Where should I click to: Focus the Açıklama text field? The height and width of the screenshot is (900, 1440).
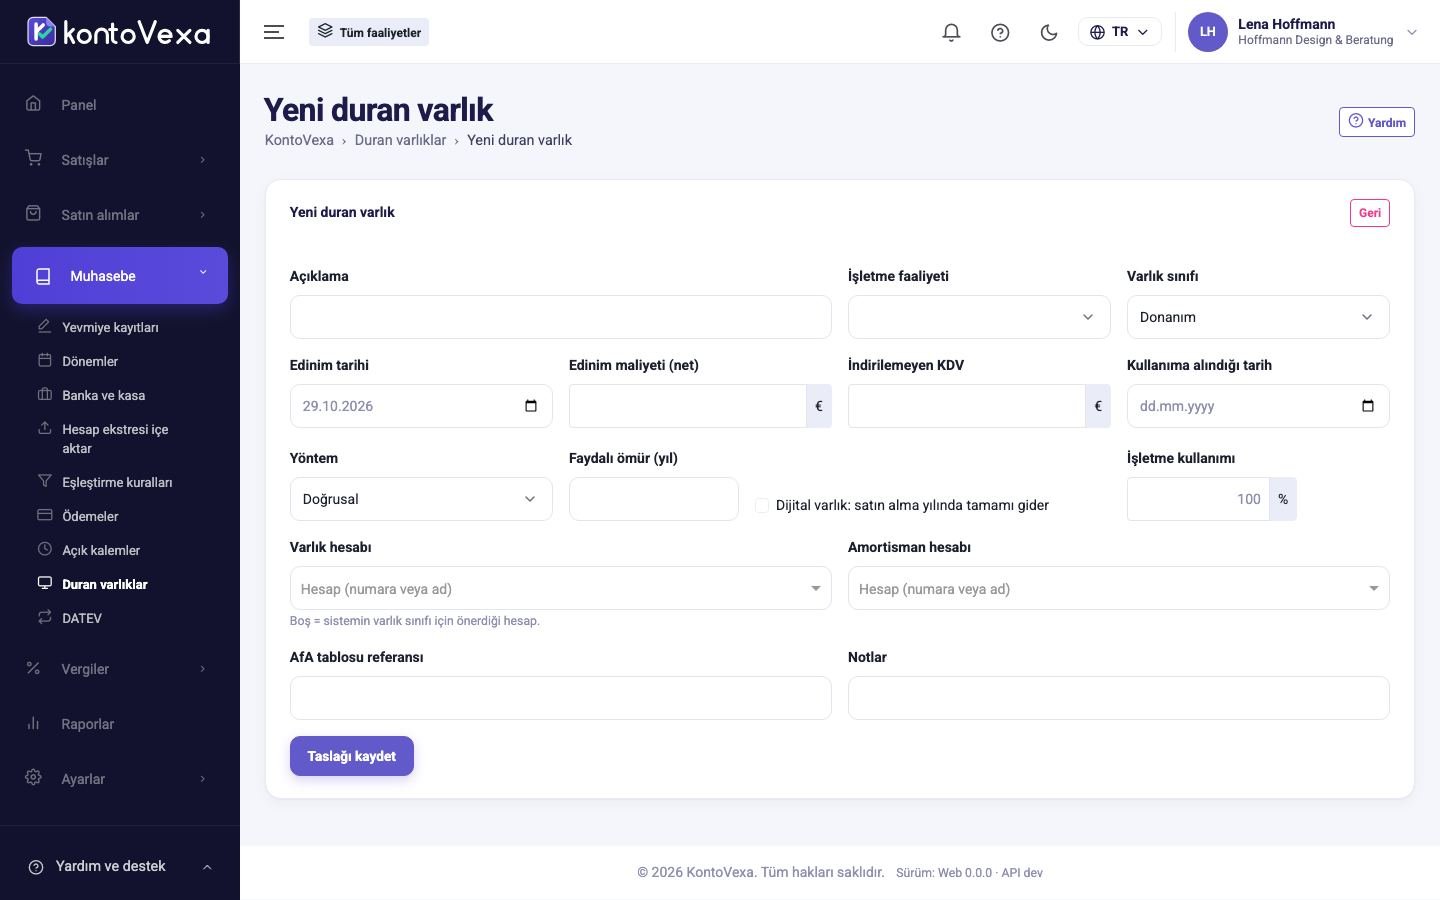(x=560, y=317)
